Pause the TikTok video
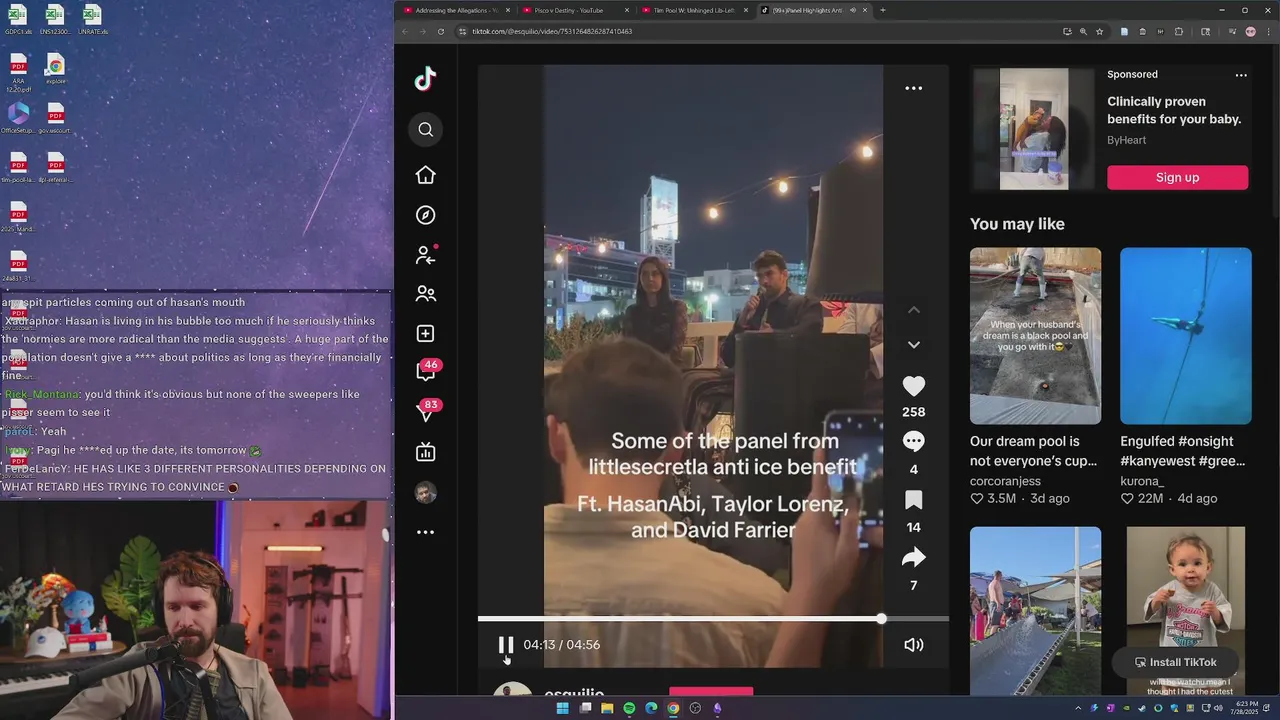 [x=506, y=645]
